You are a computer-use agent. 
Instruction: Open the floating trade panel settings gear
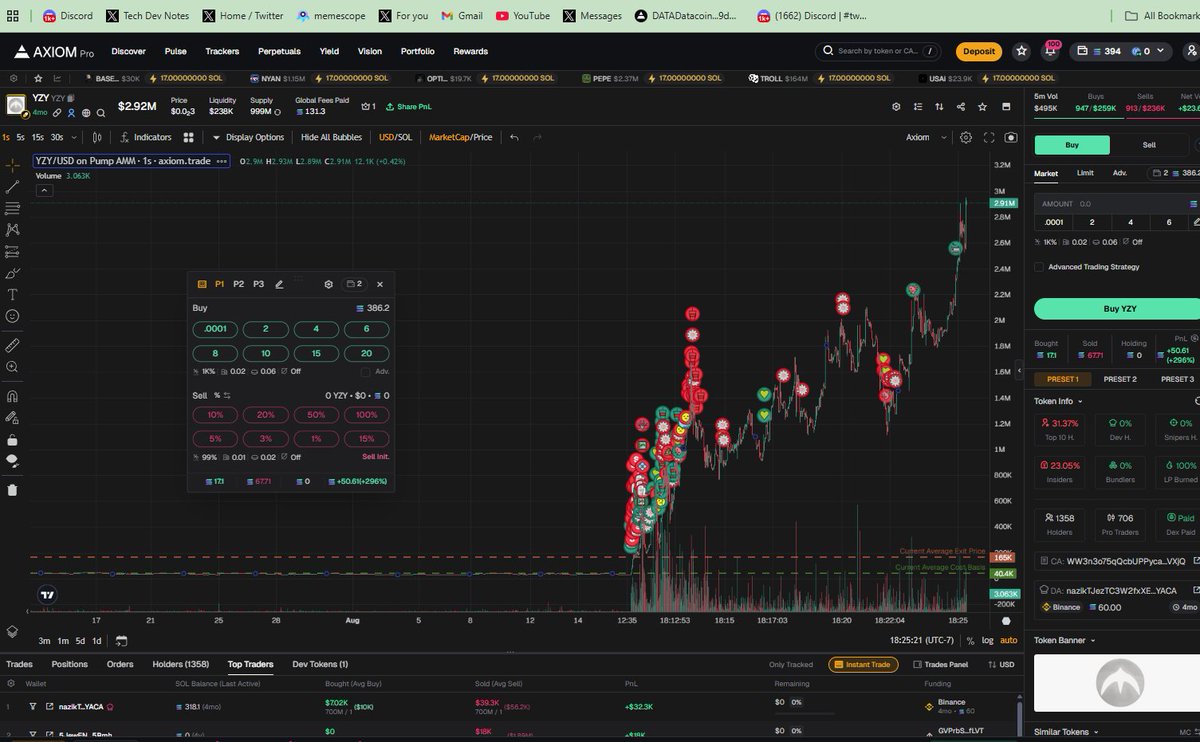(x=328, y=284)
